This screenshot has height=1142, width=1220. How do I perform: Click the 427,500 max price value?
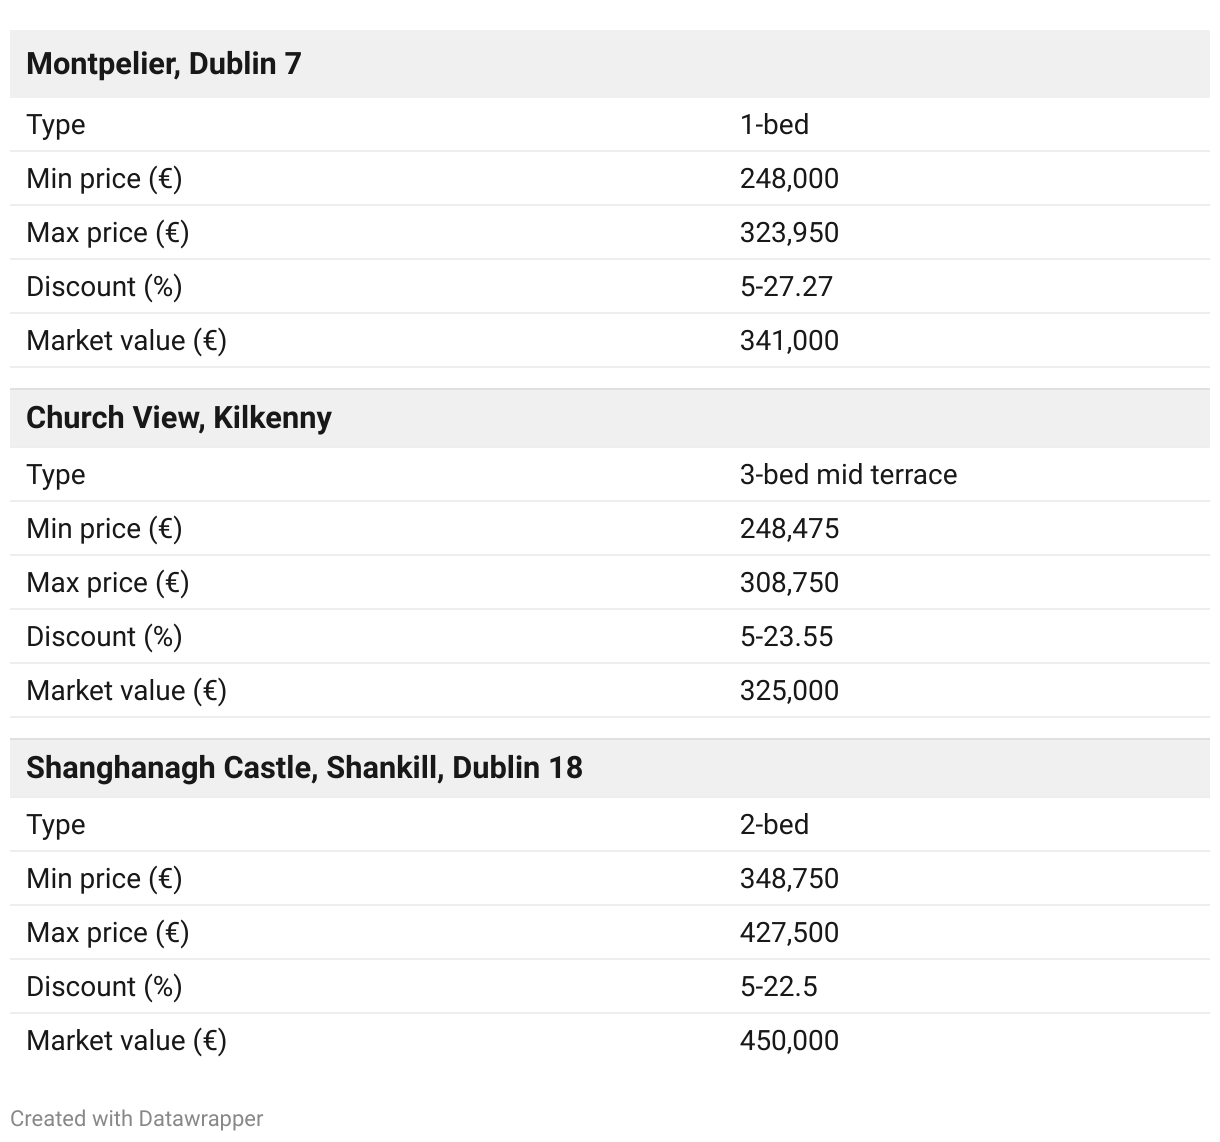[x=789, y=933]
